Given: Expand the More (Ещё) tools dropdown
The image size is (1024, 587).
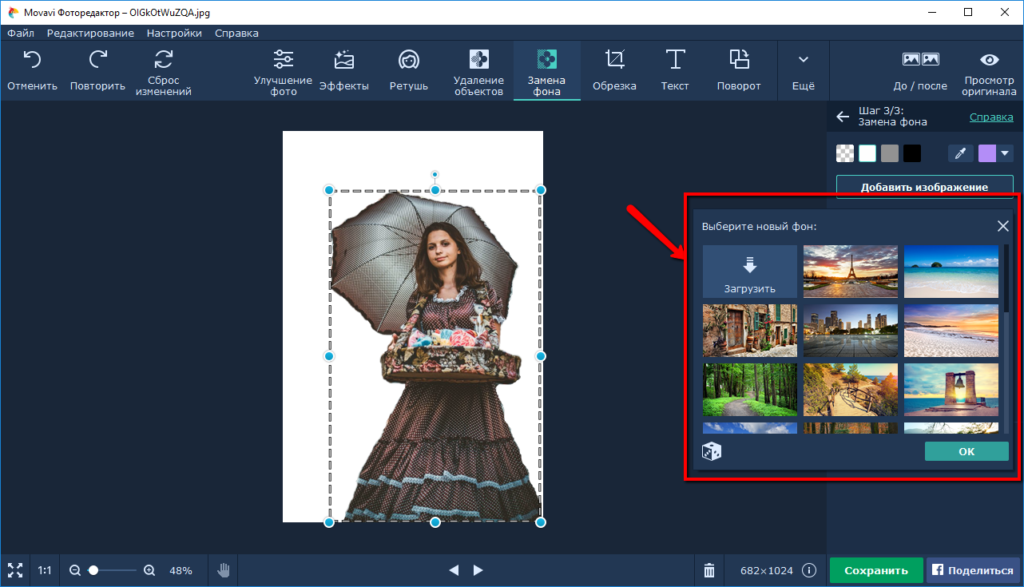Looking at the screenshot, I should (x=803, y=71).
